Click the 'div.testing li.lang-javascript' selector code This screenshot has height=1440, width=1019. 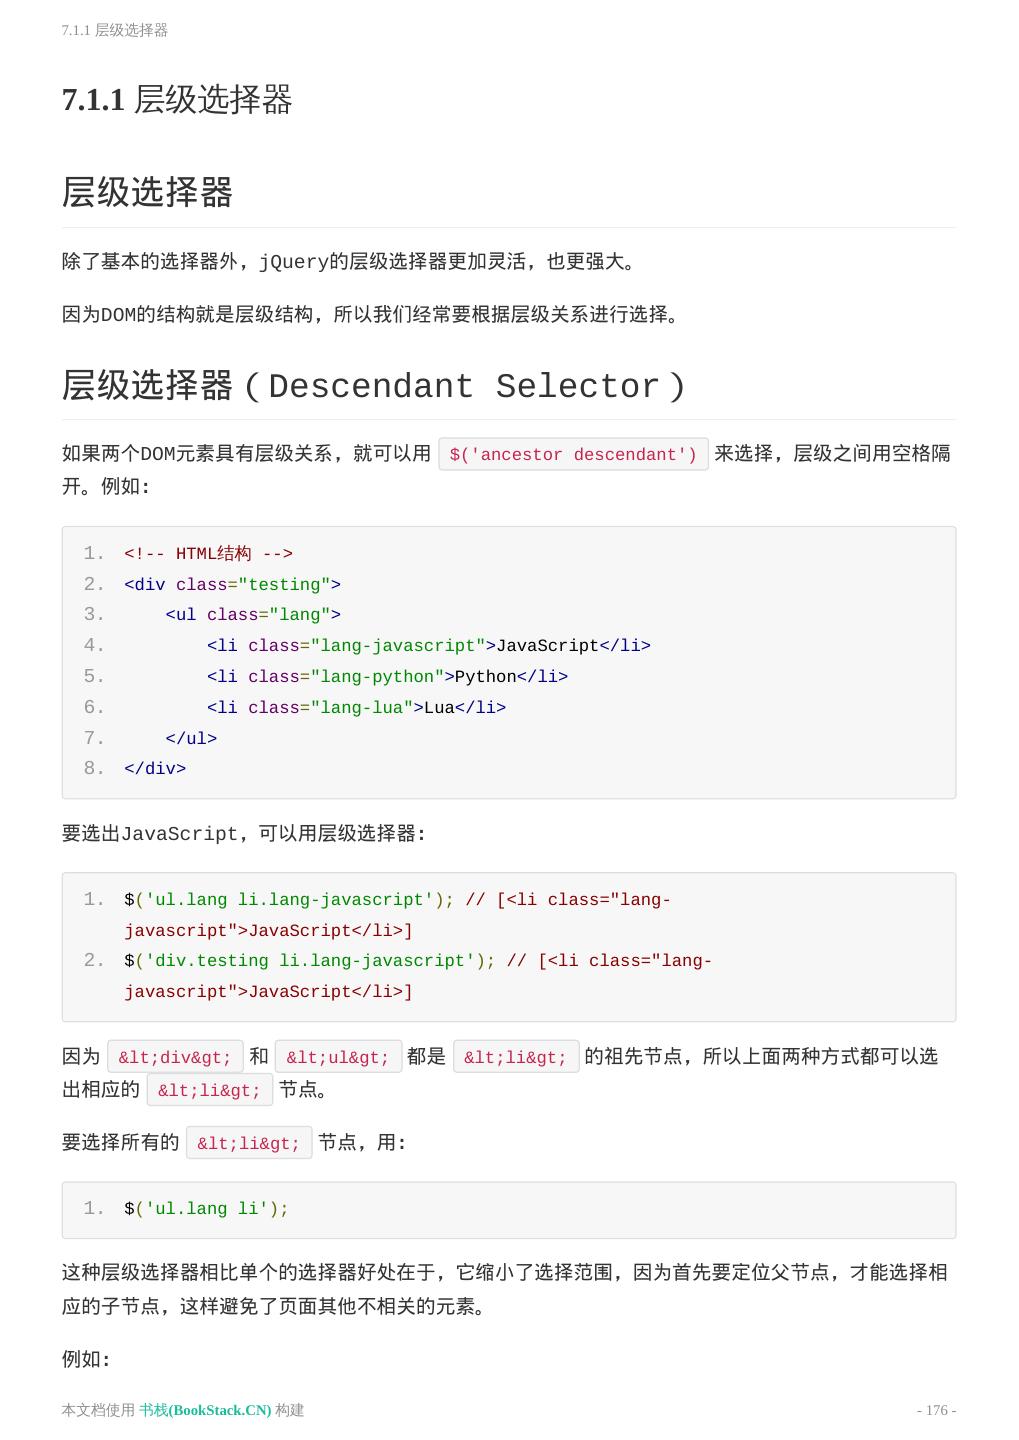tap(310, 961)
